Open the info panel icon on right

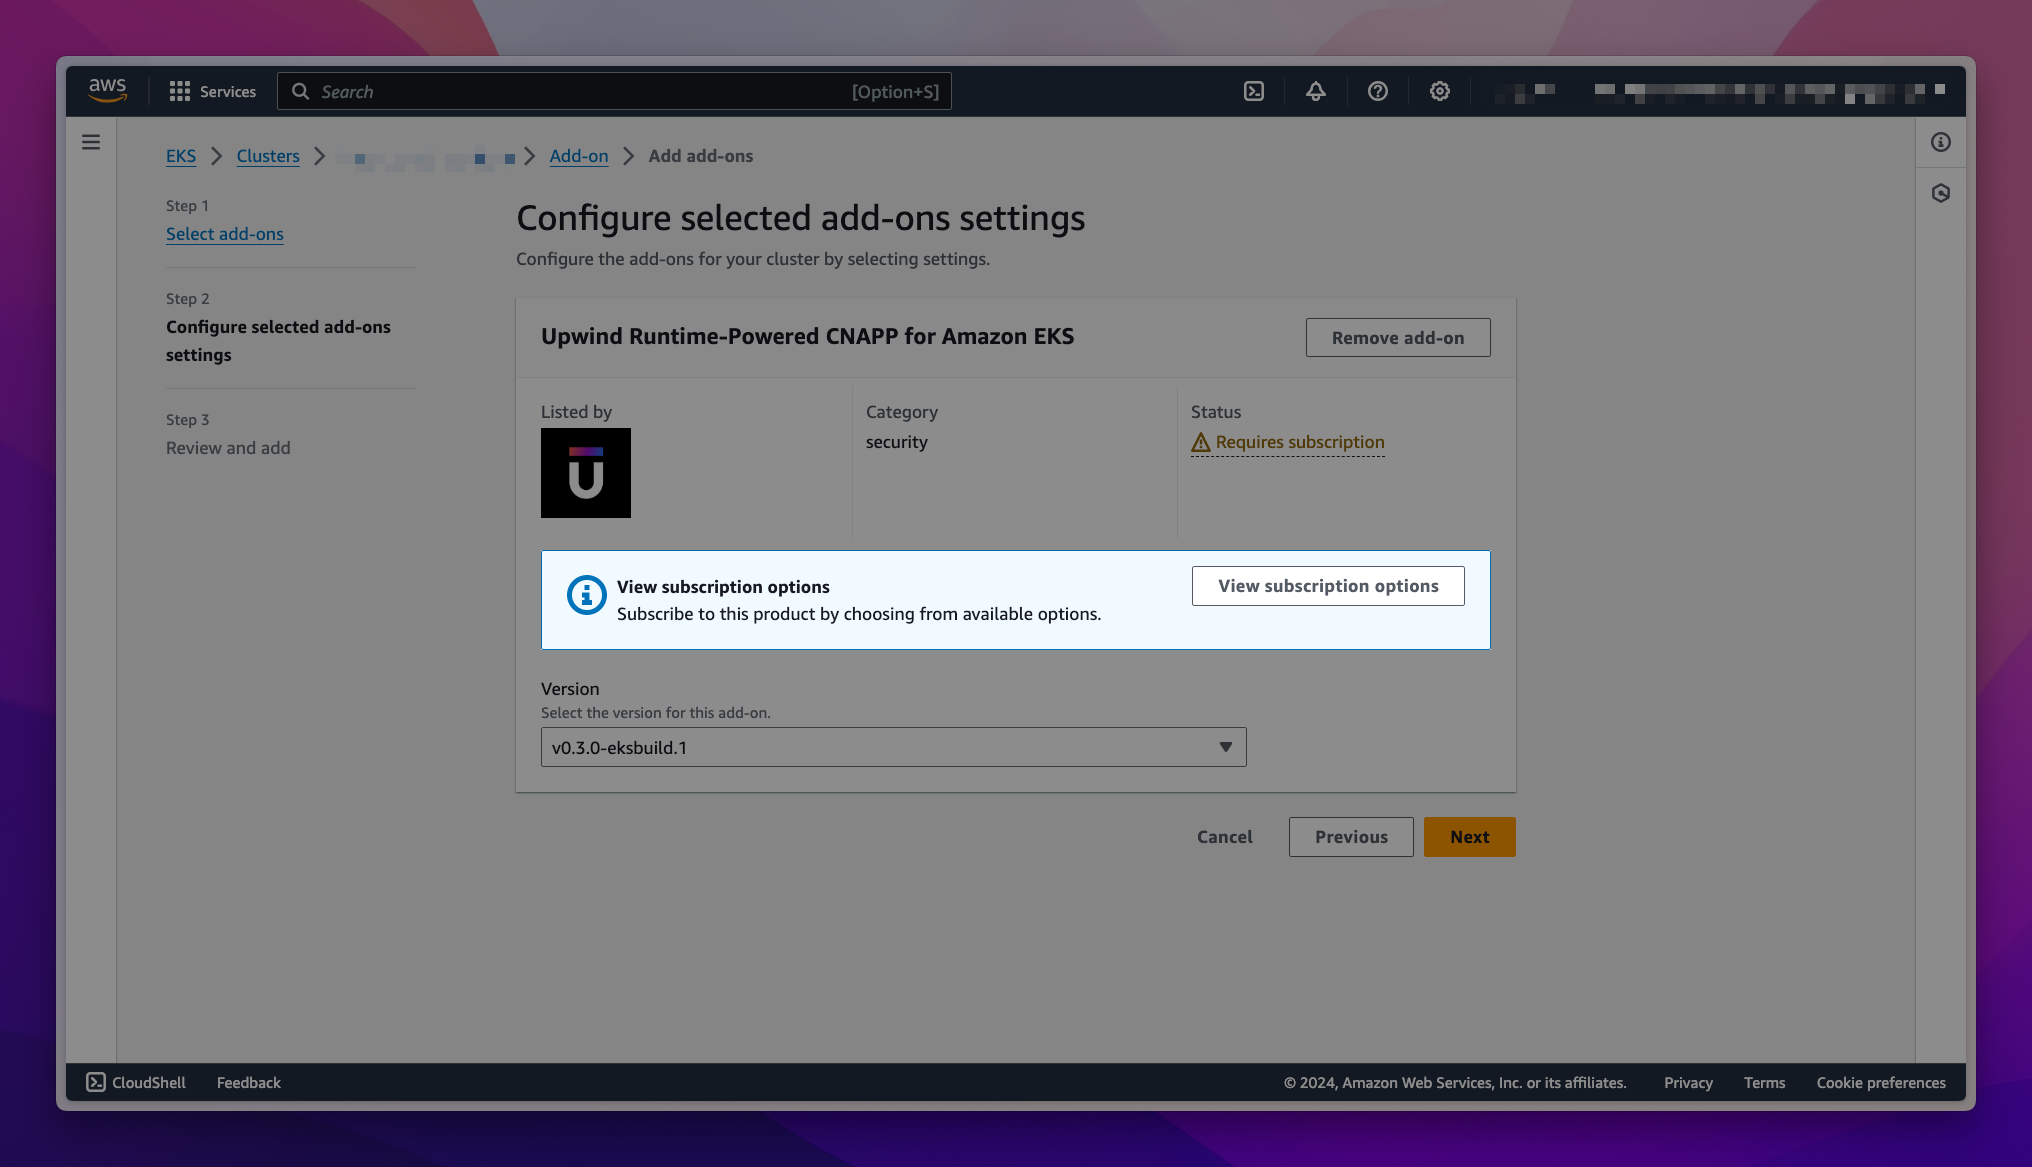[x=1940, y=142]
